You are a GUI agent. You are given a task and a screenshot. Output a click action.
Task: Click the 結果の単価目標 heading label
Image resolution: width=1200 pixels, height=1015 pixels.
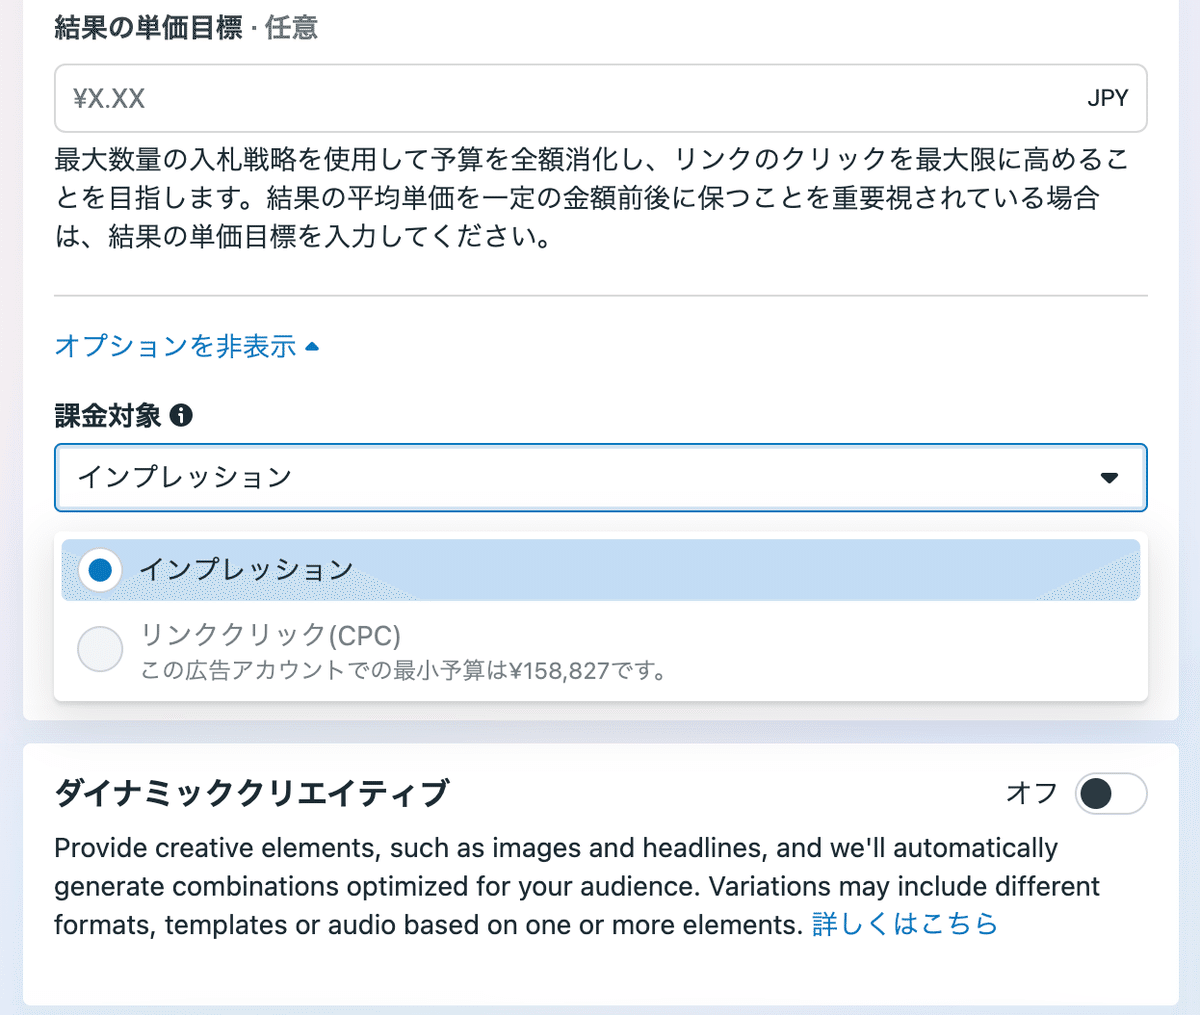[x=148, y=27]
